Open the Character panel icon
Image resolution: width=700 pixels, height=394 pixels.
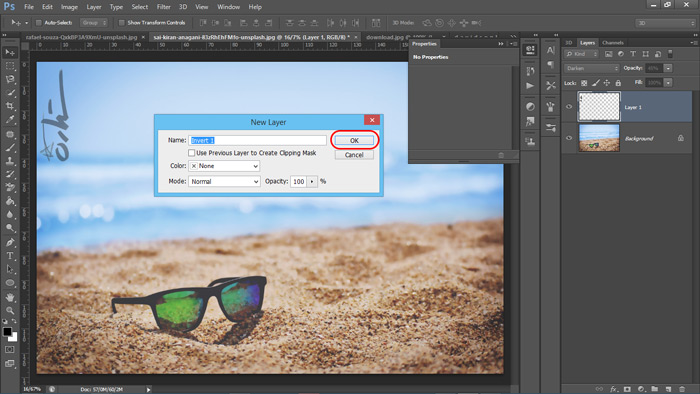[550, 50]
